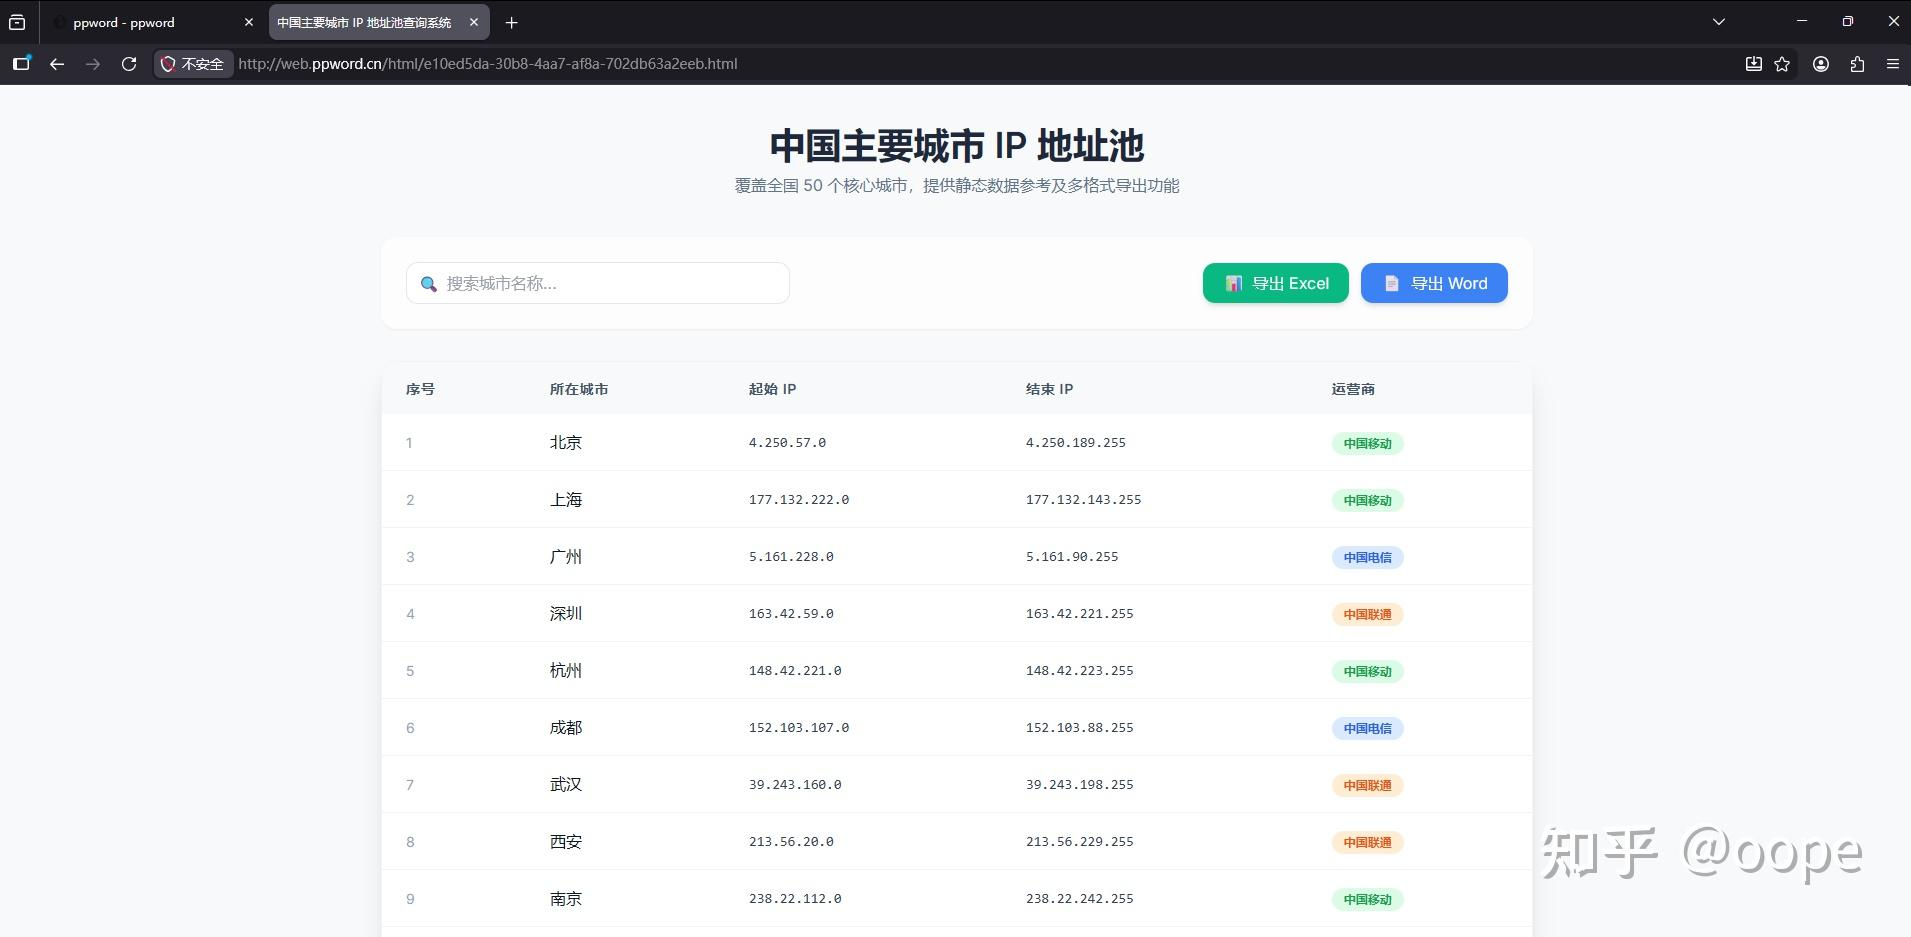Select the 北京 city cell
The image size is (1911, 937).
click(x=566, y=442)
